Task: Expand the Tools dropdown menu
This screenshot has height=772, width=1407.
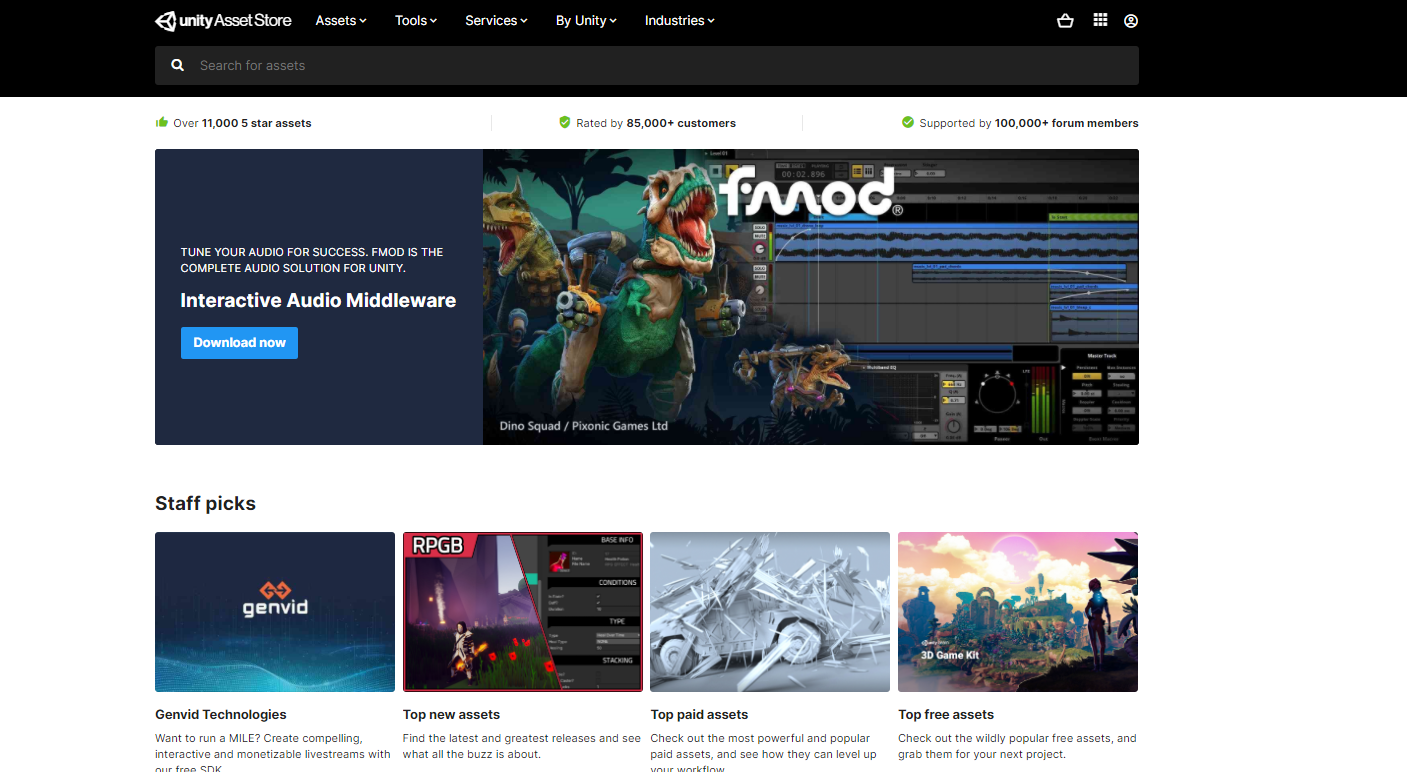Action: [416, 20]
